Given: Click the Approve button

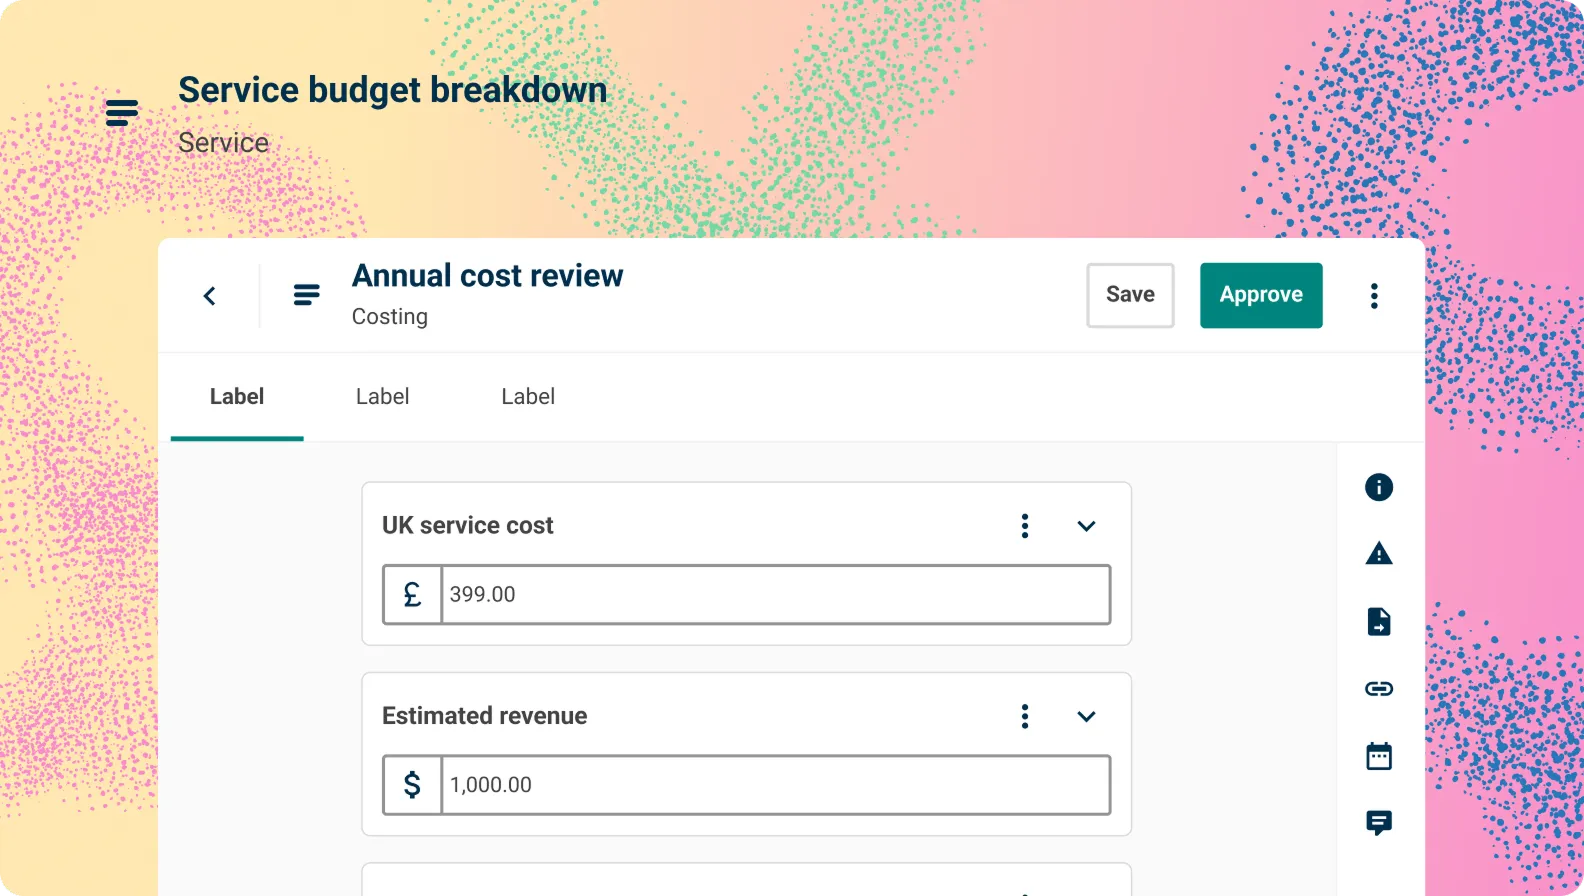Looking at the screenshot, I should (1261, 295).
